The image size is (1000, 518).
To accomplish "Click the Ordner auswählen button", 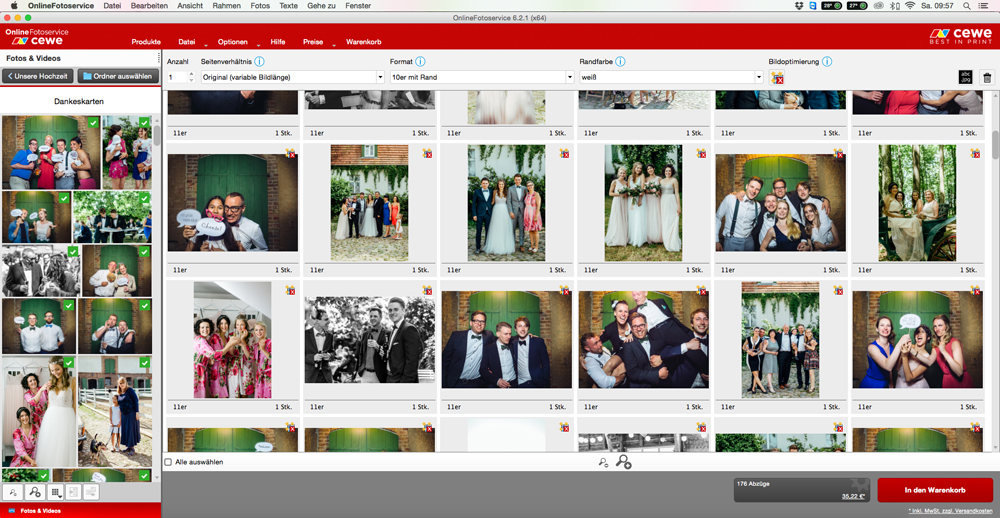I will [x=119, y=76].
